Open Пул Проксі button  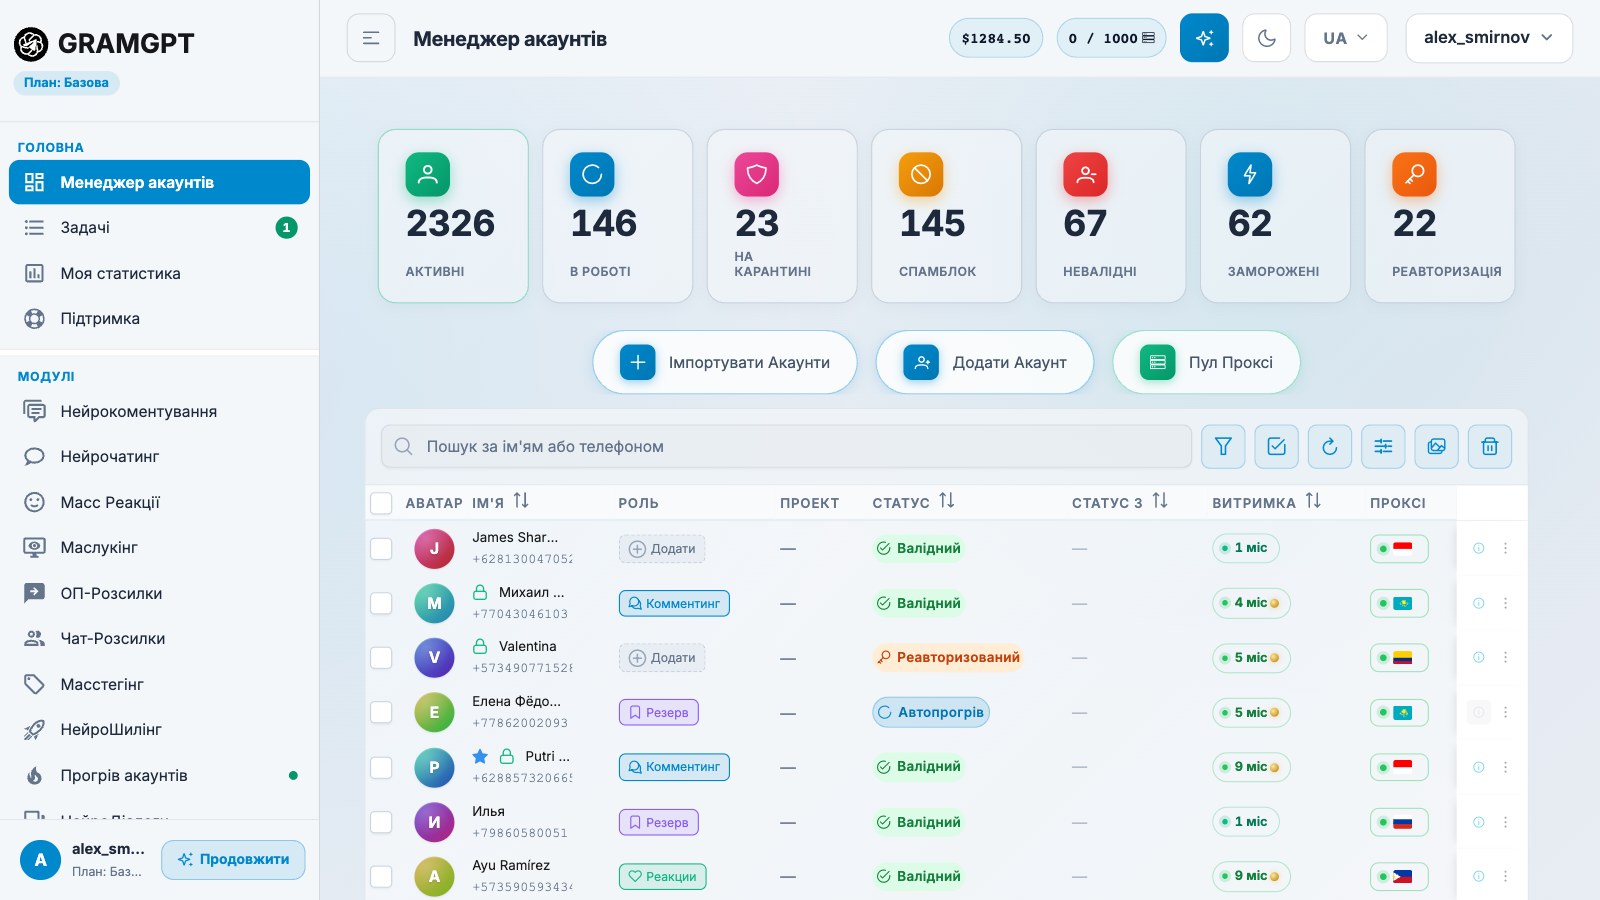(1206, 362)
